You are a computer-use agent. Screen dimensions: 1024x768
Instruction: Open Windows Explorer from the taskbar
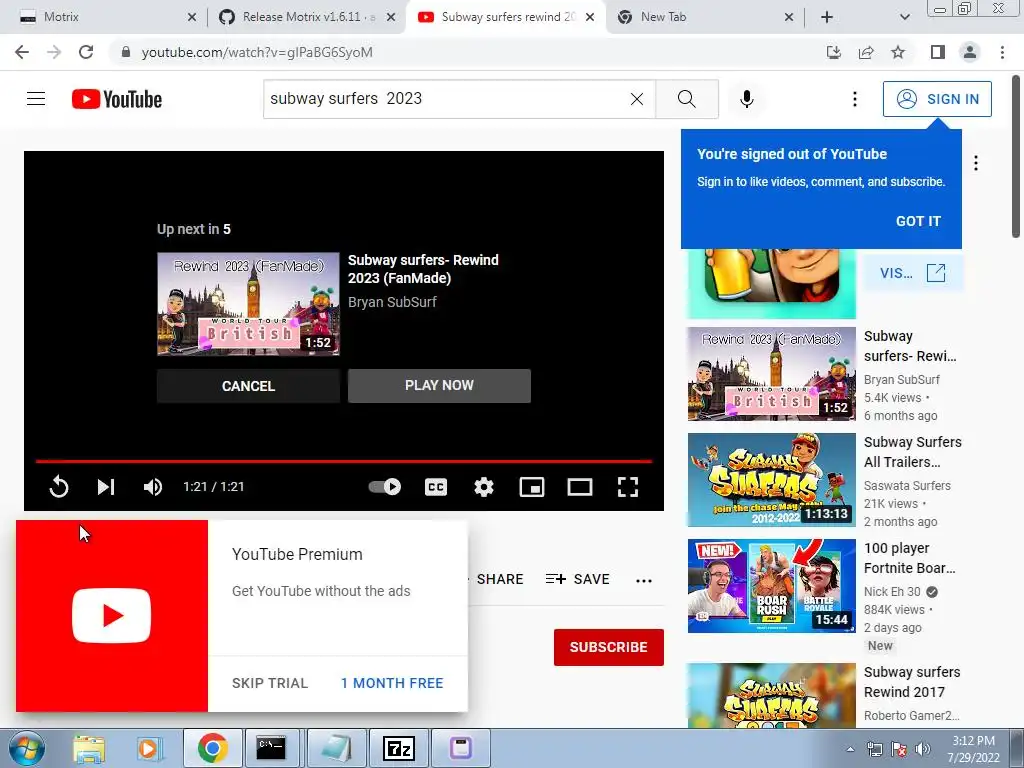[x=89, y=748]
